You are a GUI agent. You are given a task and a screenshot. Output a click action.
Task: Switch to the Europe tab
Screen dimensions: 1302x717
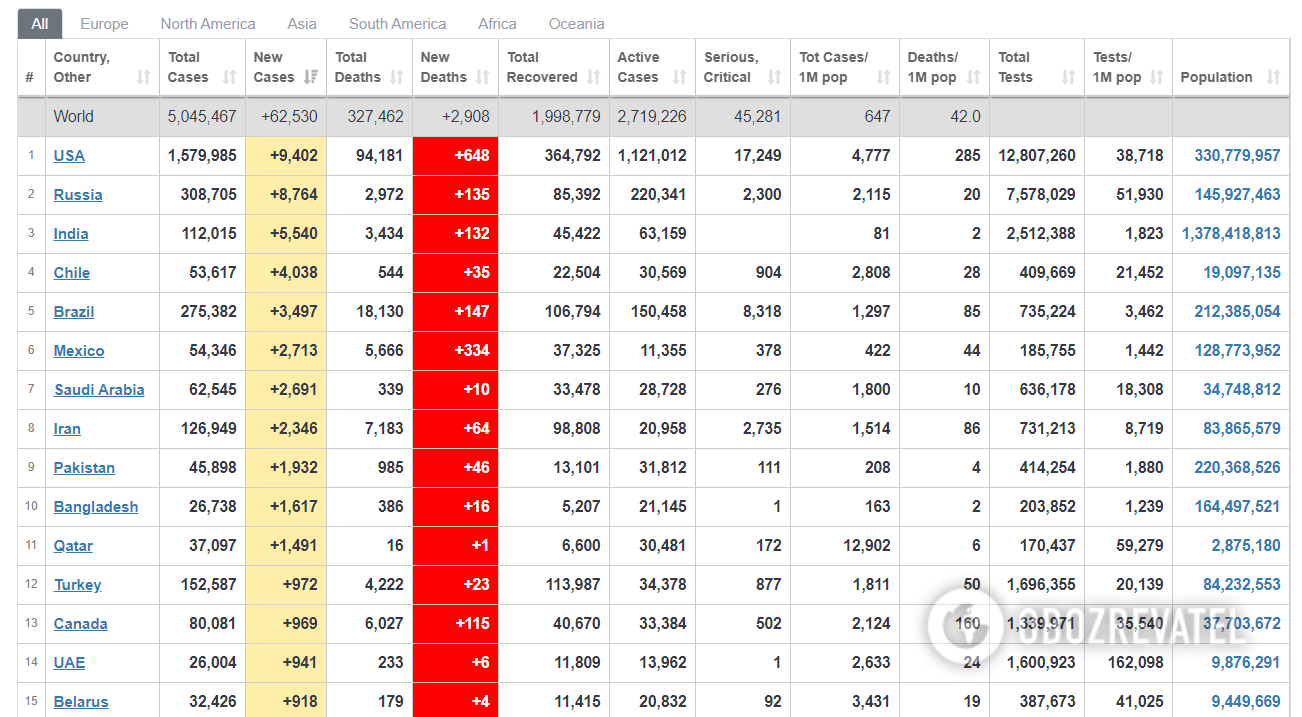coord(104,23)
